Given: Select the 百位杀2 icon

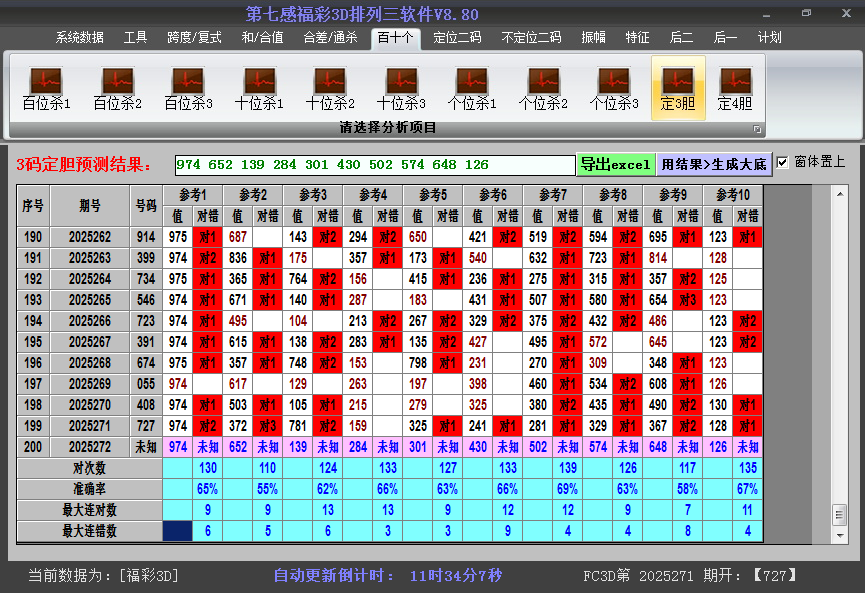Looking at the screenshot, I should coord(117,88).
